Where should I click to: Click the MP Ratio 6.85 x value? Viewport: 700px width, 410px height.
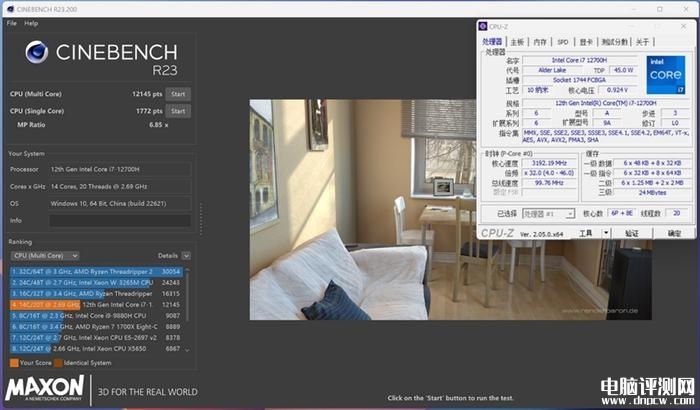159,125
